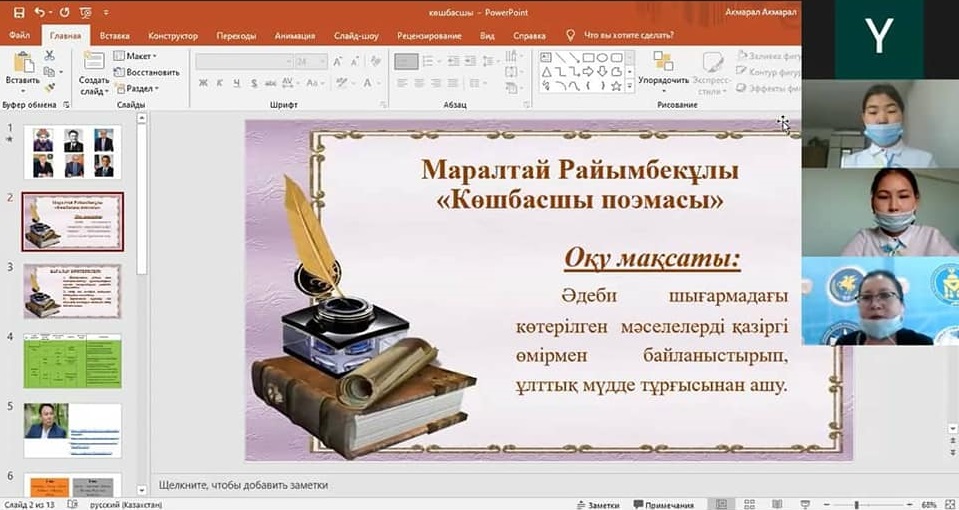Expand the Layout (Макет) dropdown

[x=135, y=56]
